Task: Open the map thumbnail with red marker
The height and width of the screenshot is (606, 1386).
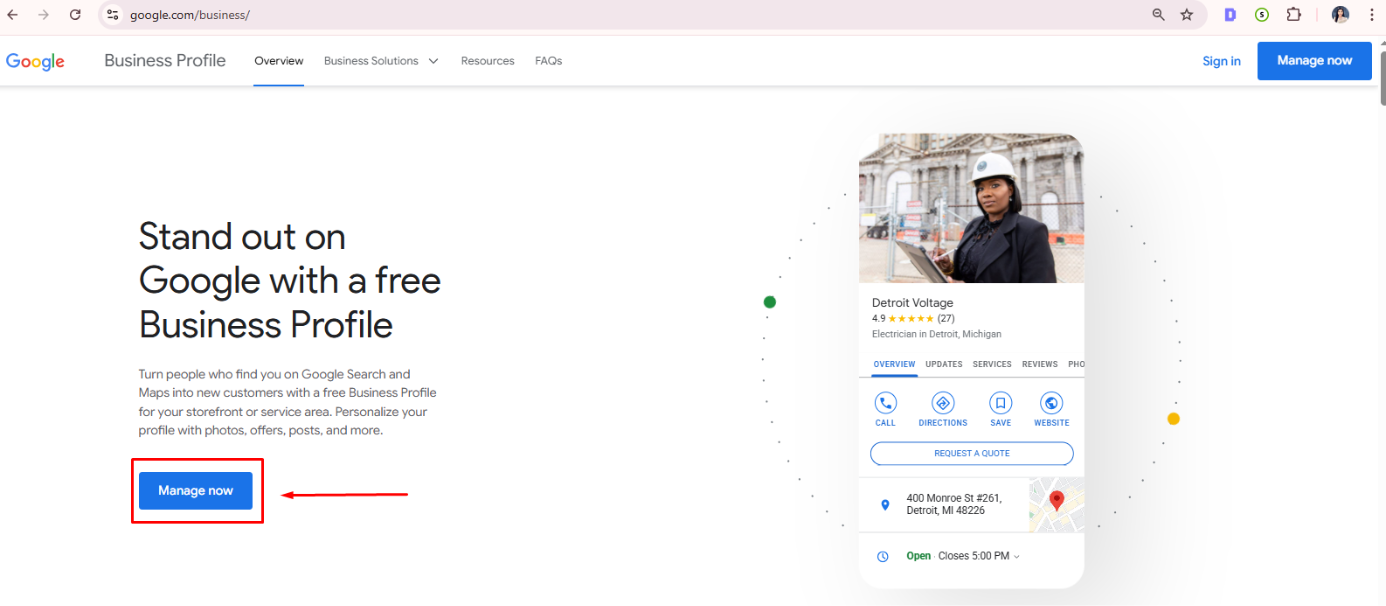Action: pyautogui.click(x=1057, y=505)
